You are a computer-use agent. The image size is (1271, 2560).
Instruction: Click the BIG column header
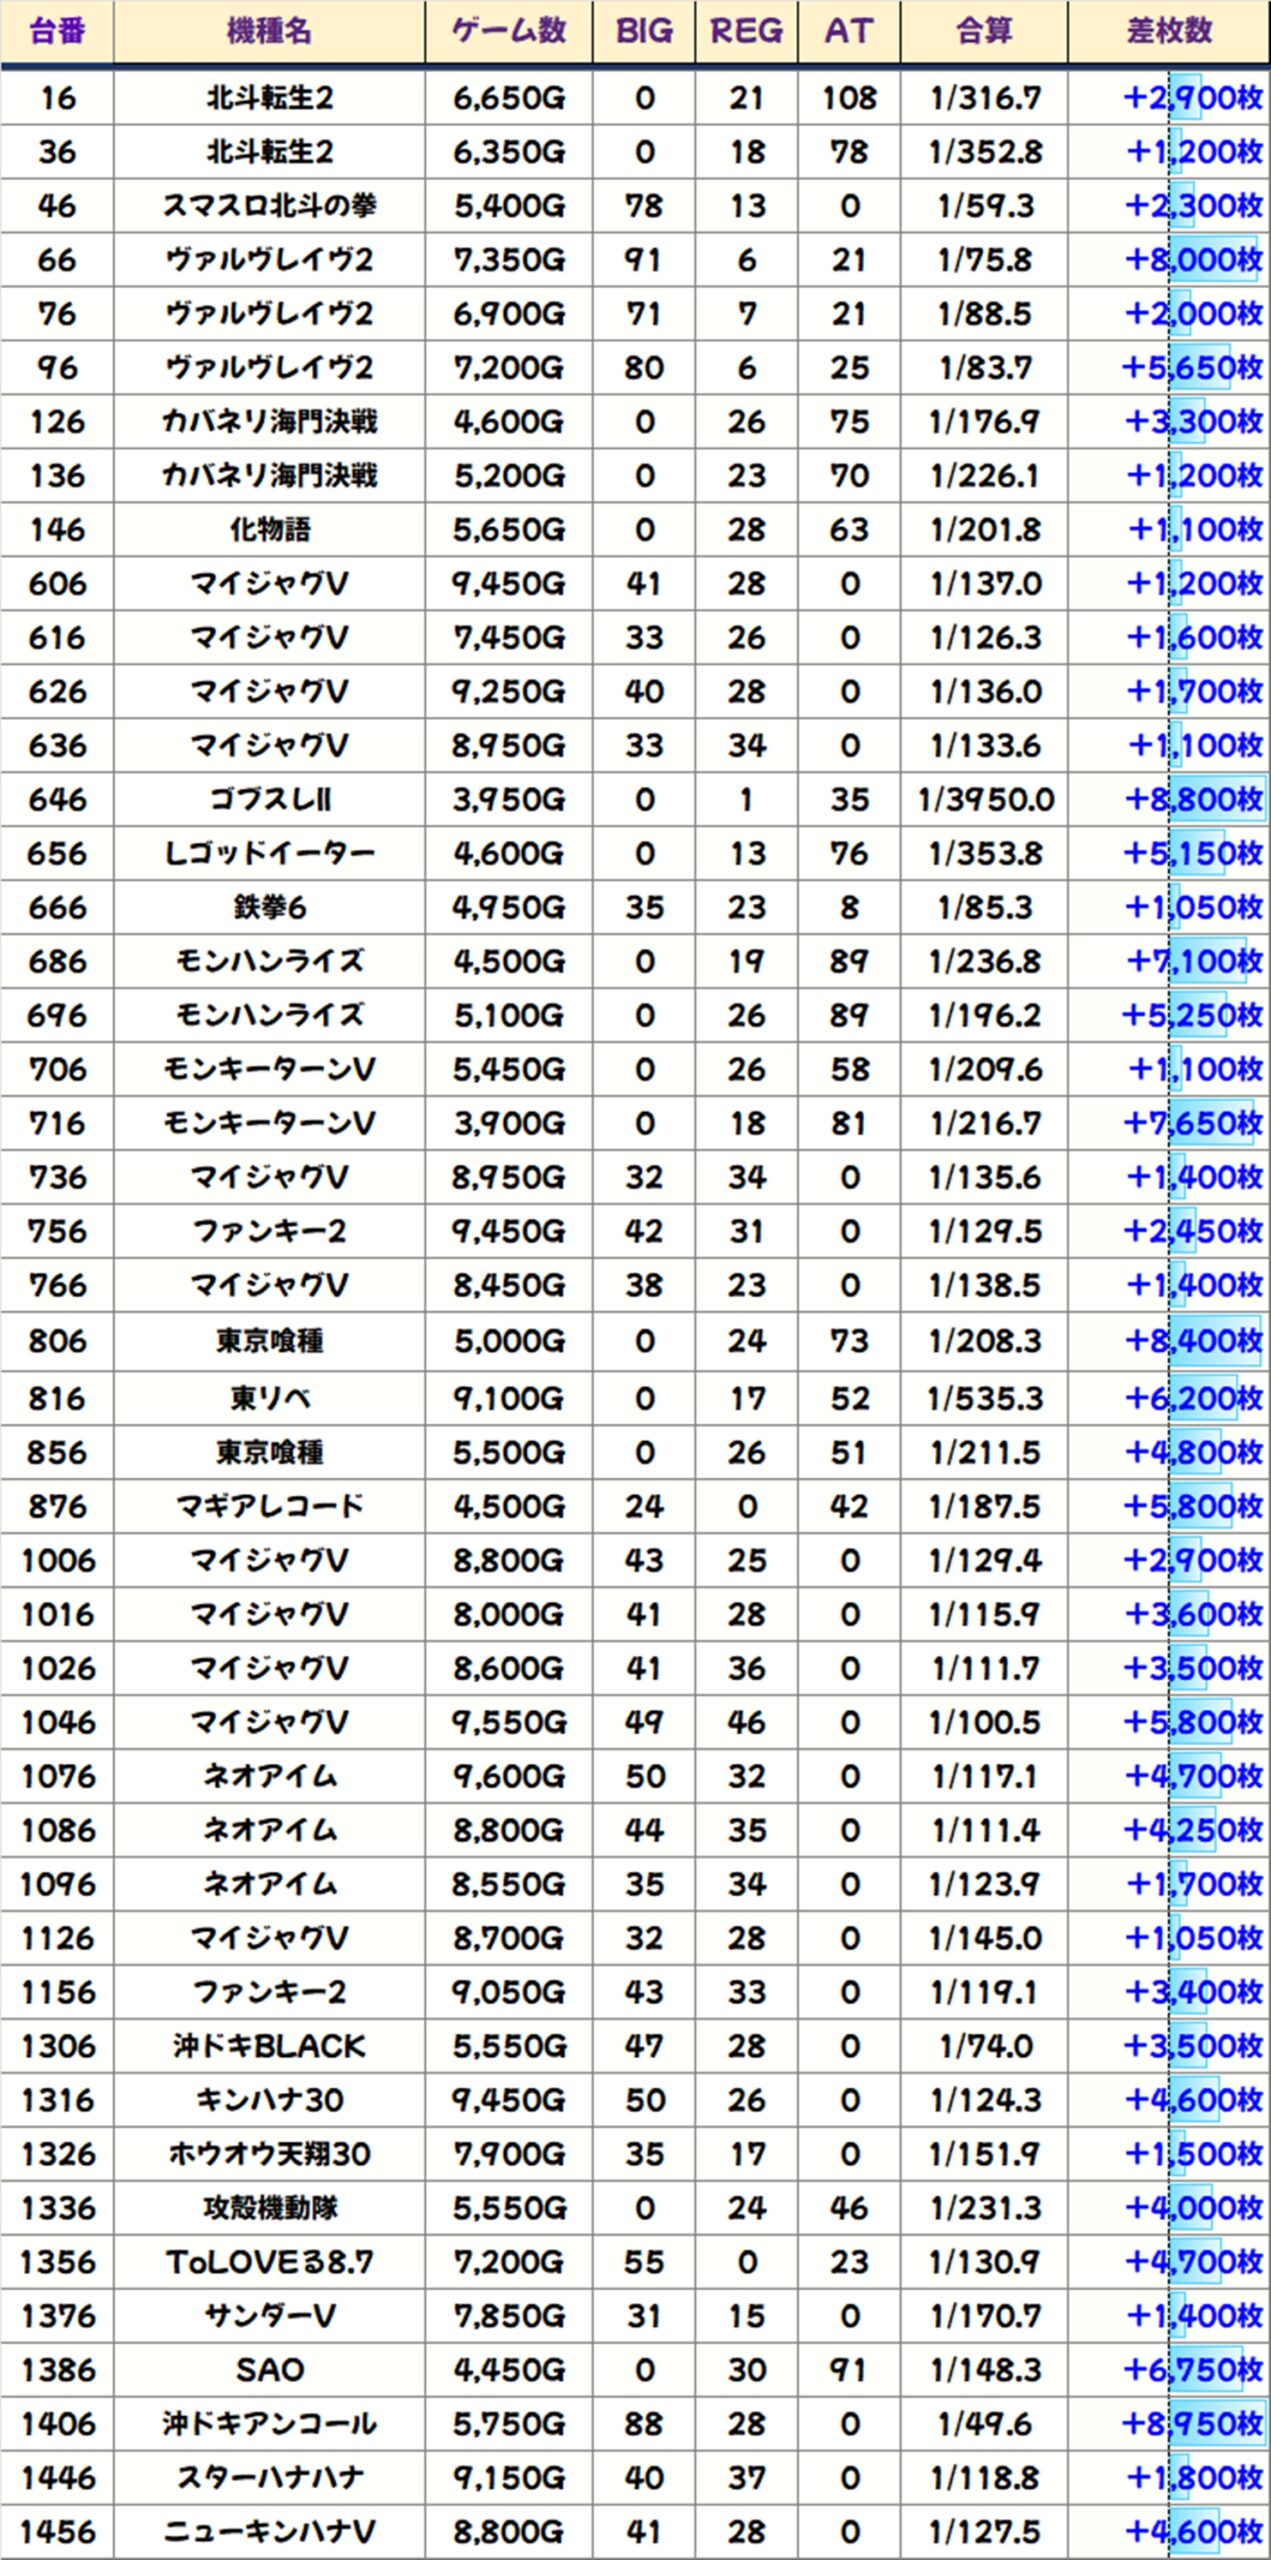(644, 32)
